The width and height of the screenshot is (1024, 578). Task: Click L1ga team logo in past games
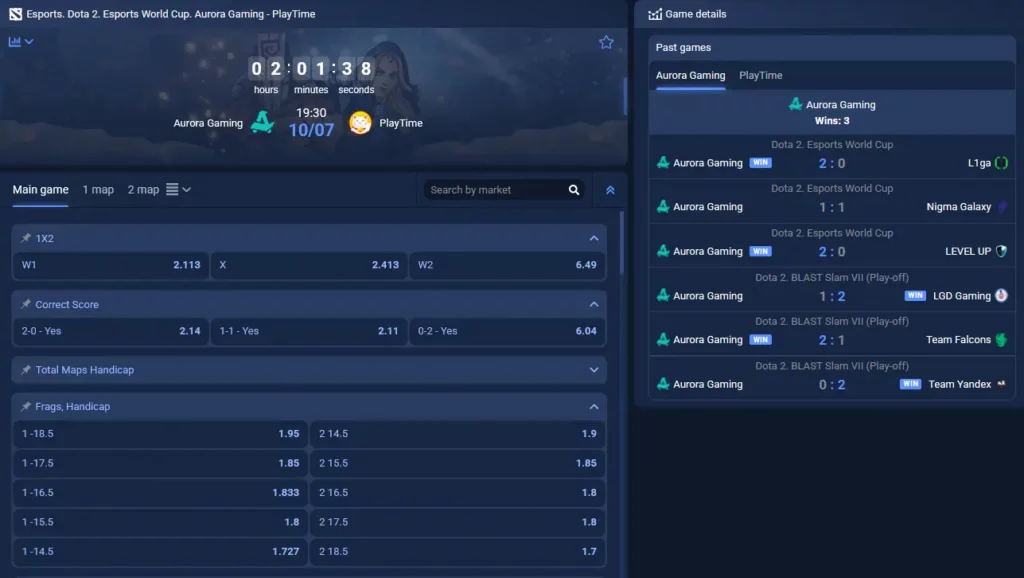[x=1001, y=163]
